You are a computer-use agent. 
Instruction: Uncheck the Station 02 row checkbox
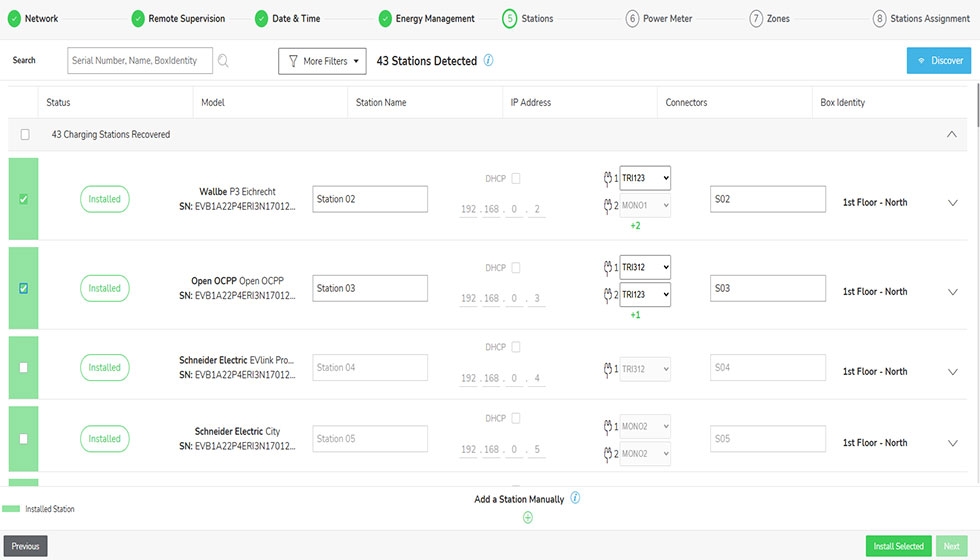(x=24, y=199)
